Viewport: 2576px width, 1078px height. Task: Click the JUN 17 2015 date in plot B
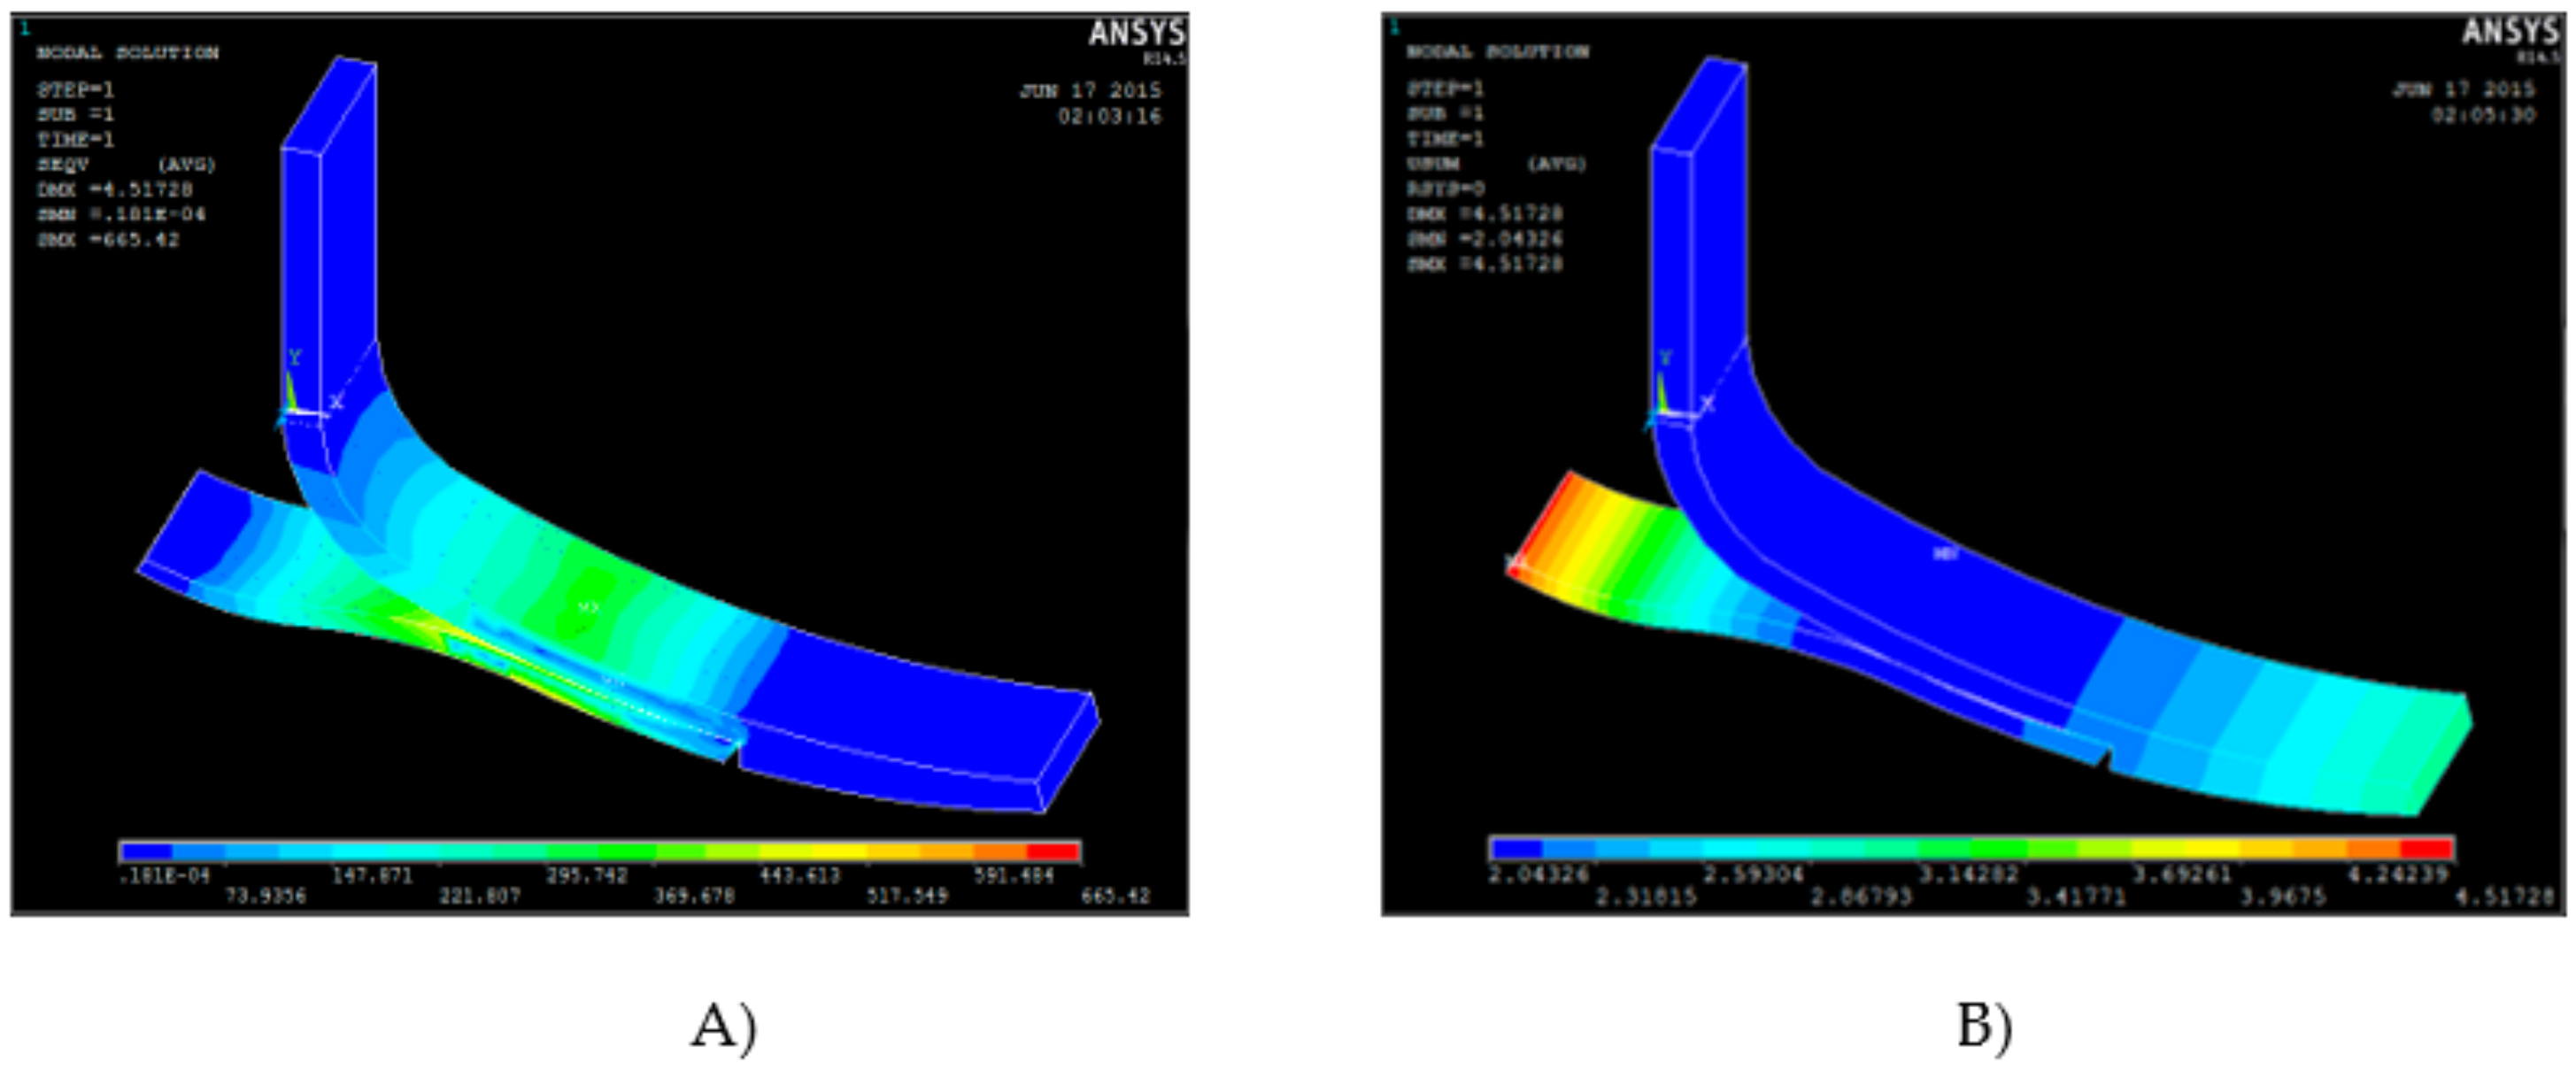click(x=2462, y=90)
